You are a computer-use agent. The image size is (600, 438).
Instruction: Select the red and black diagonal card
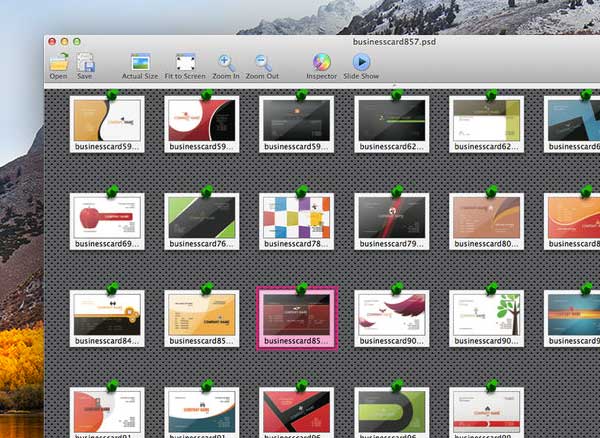pos(297,413)
